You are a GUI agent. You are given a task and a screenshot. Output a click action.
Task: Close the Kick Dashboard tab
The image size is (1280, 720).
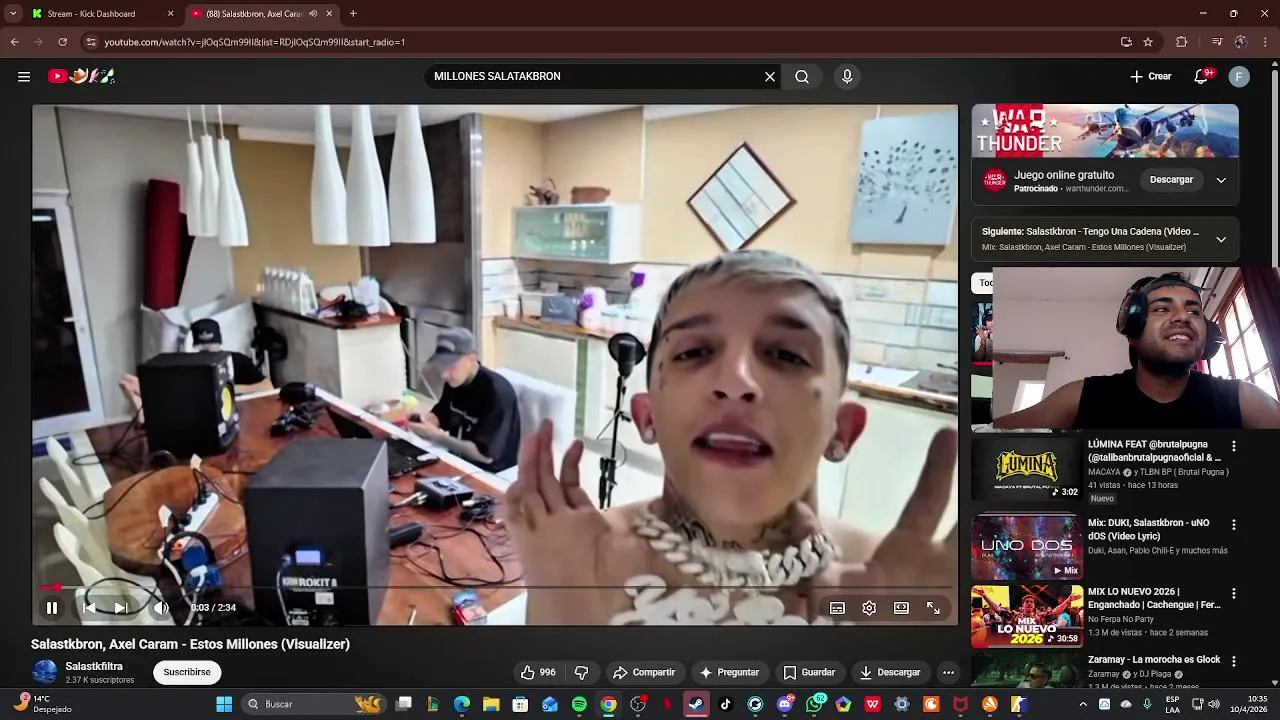coord(170,14)
